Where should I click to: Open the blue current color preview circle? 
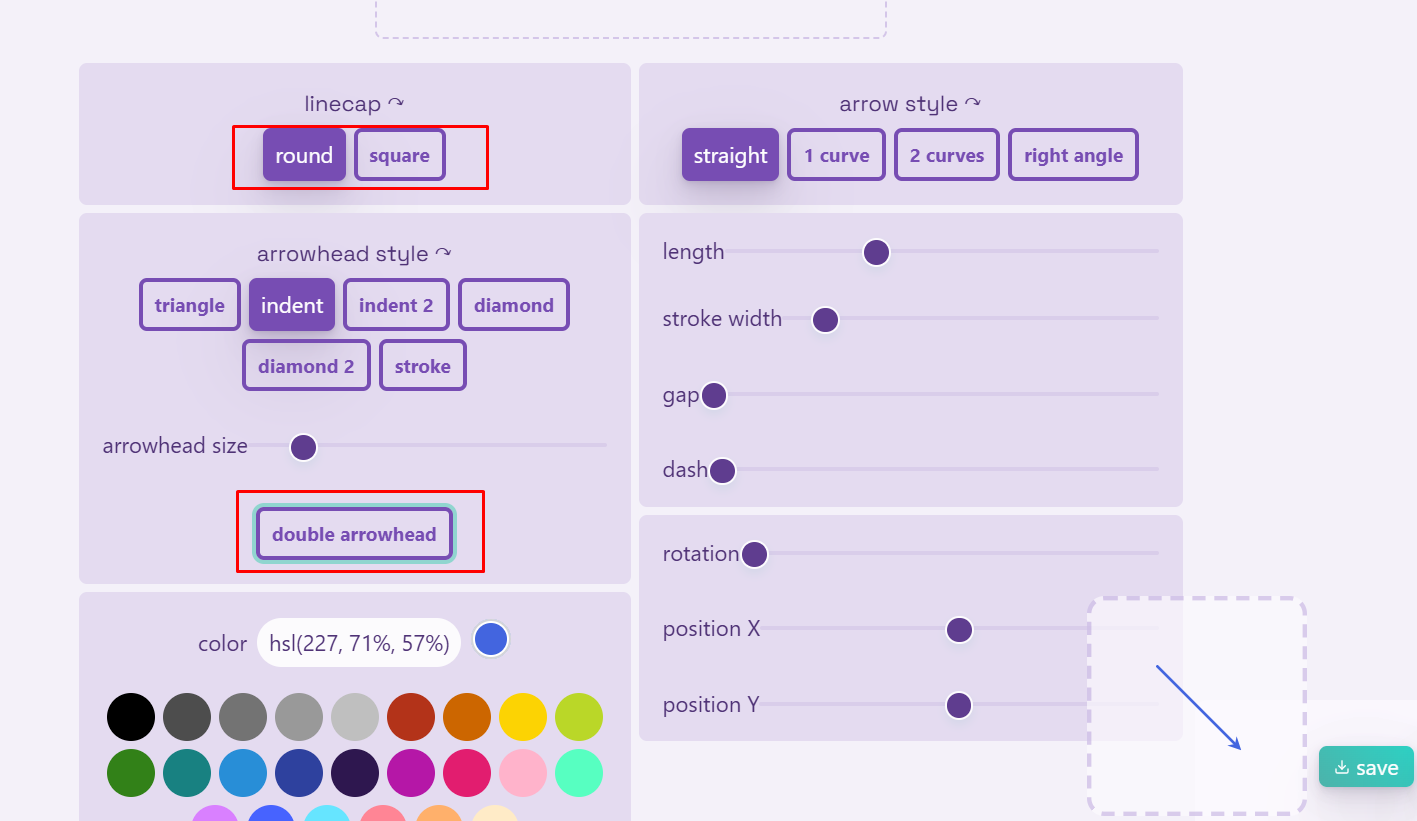491,640
